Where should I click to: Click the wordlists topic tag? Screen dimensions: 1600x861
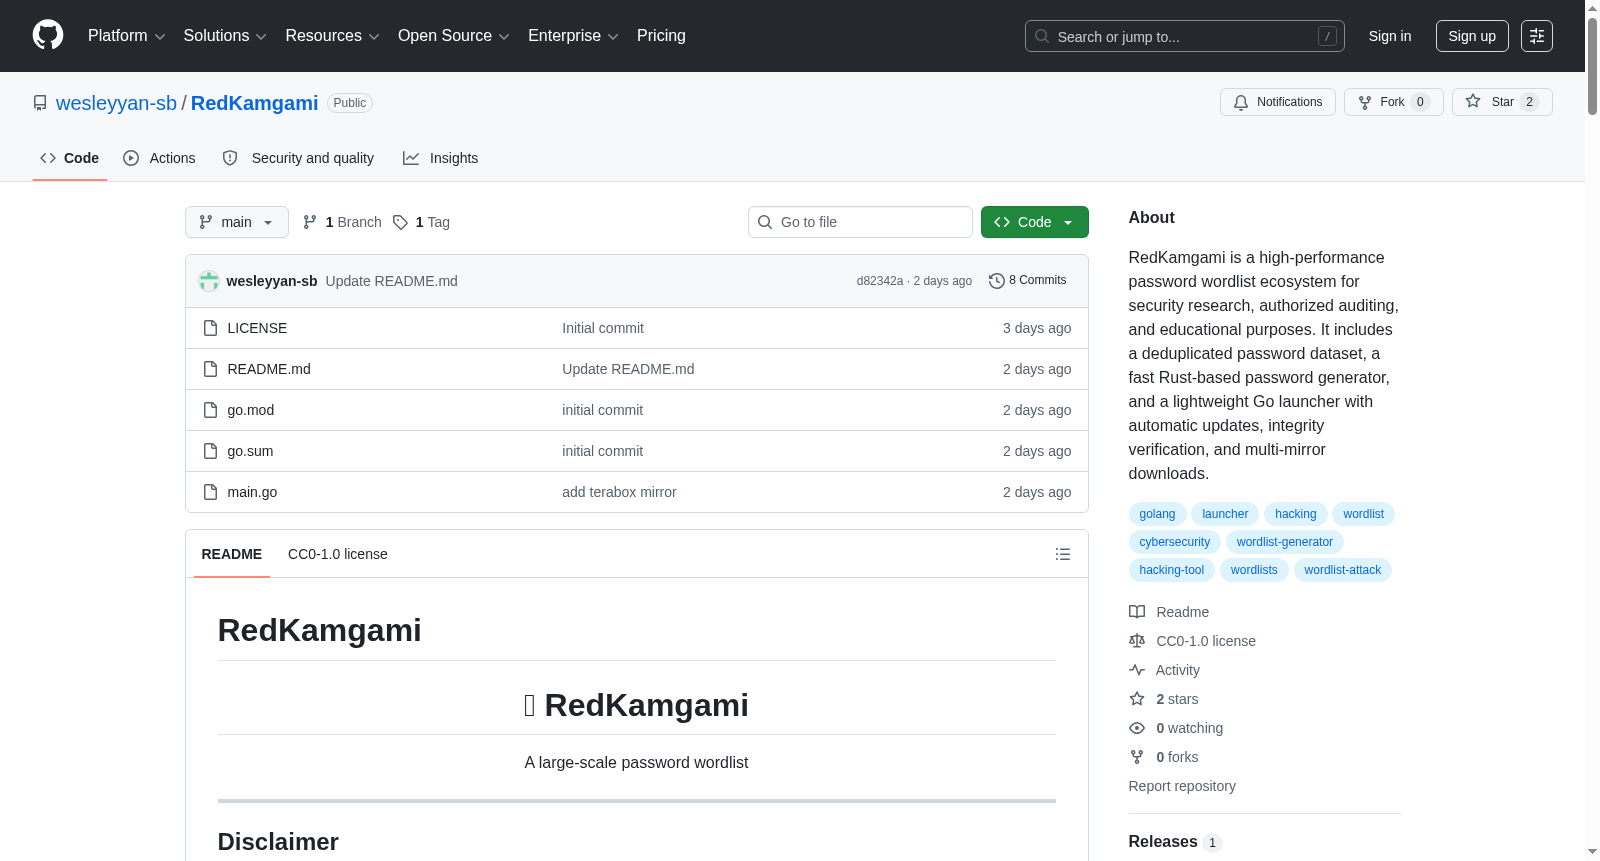(x=1254, y=570)
